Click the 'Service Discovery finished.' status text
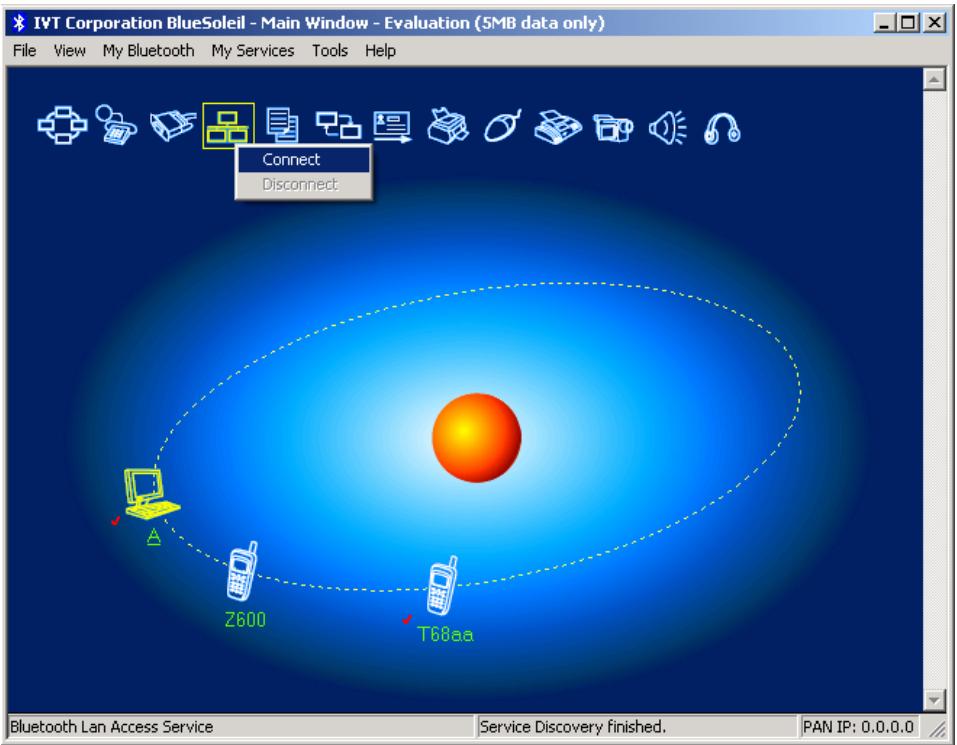 click(x=572, y=727)
